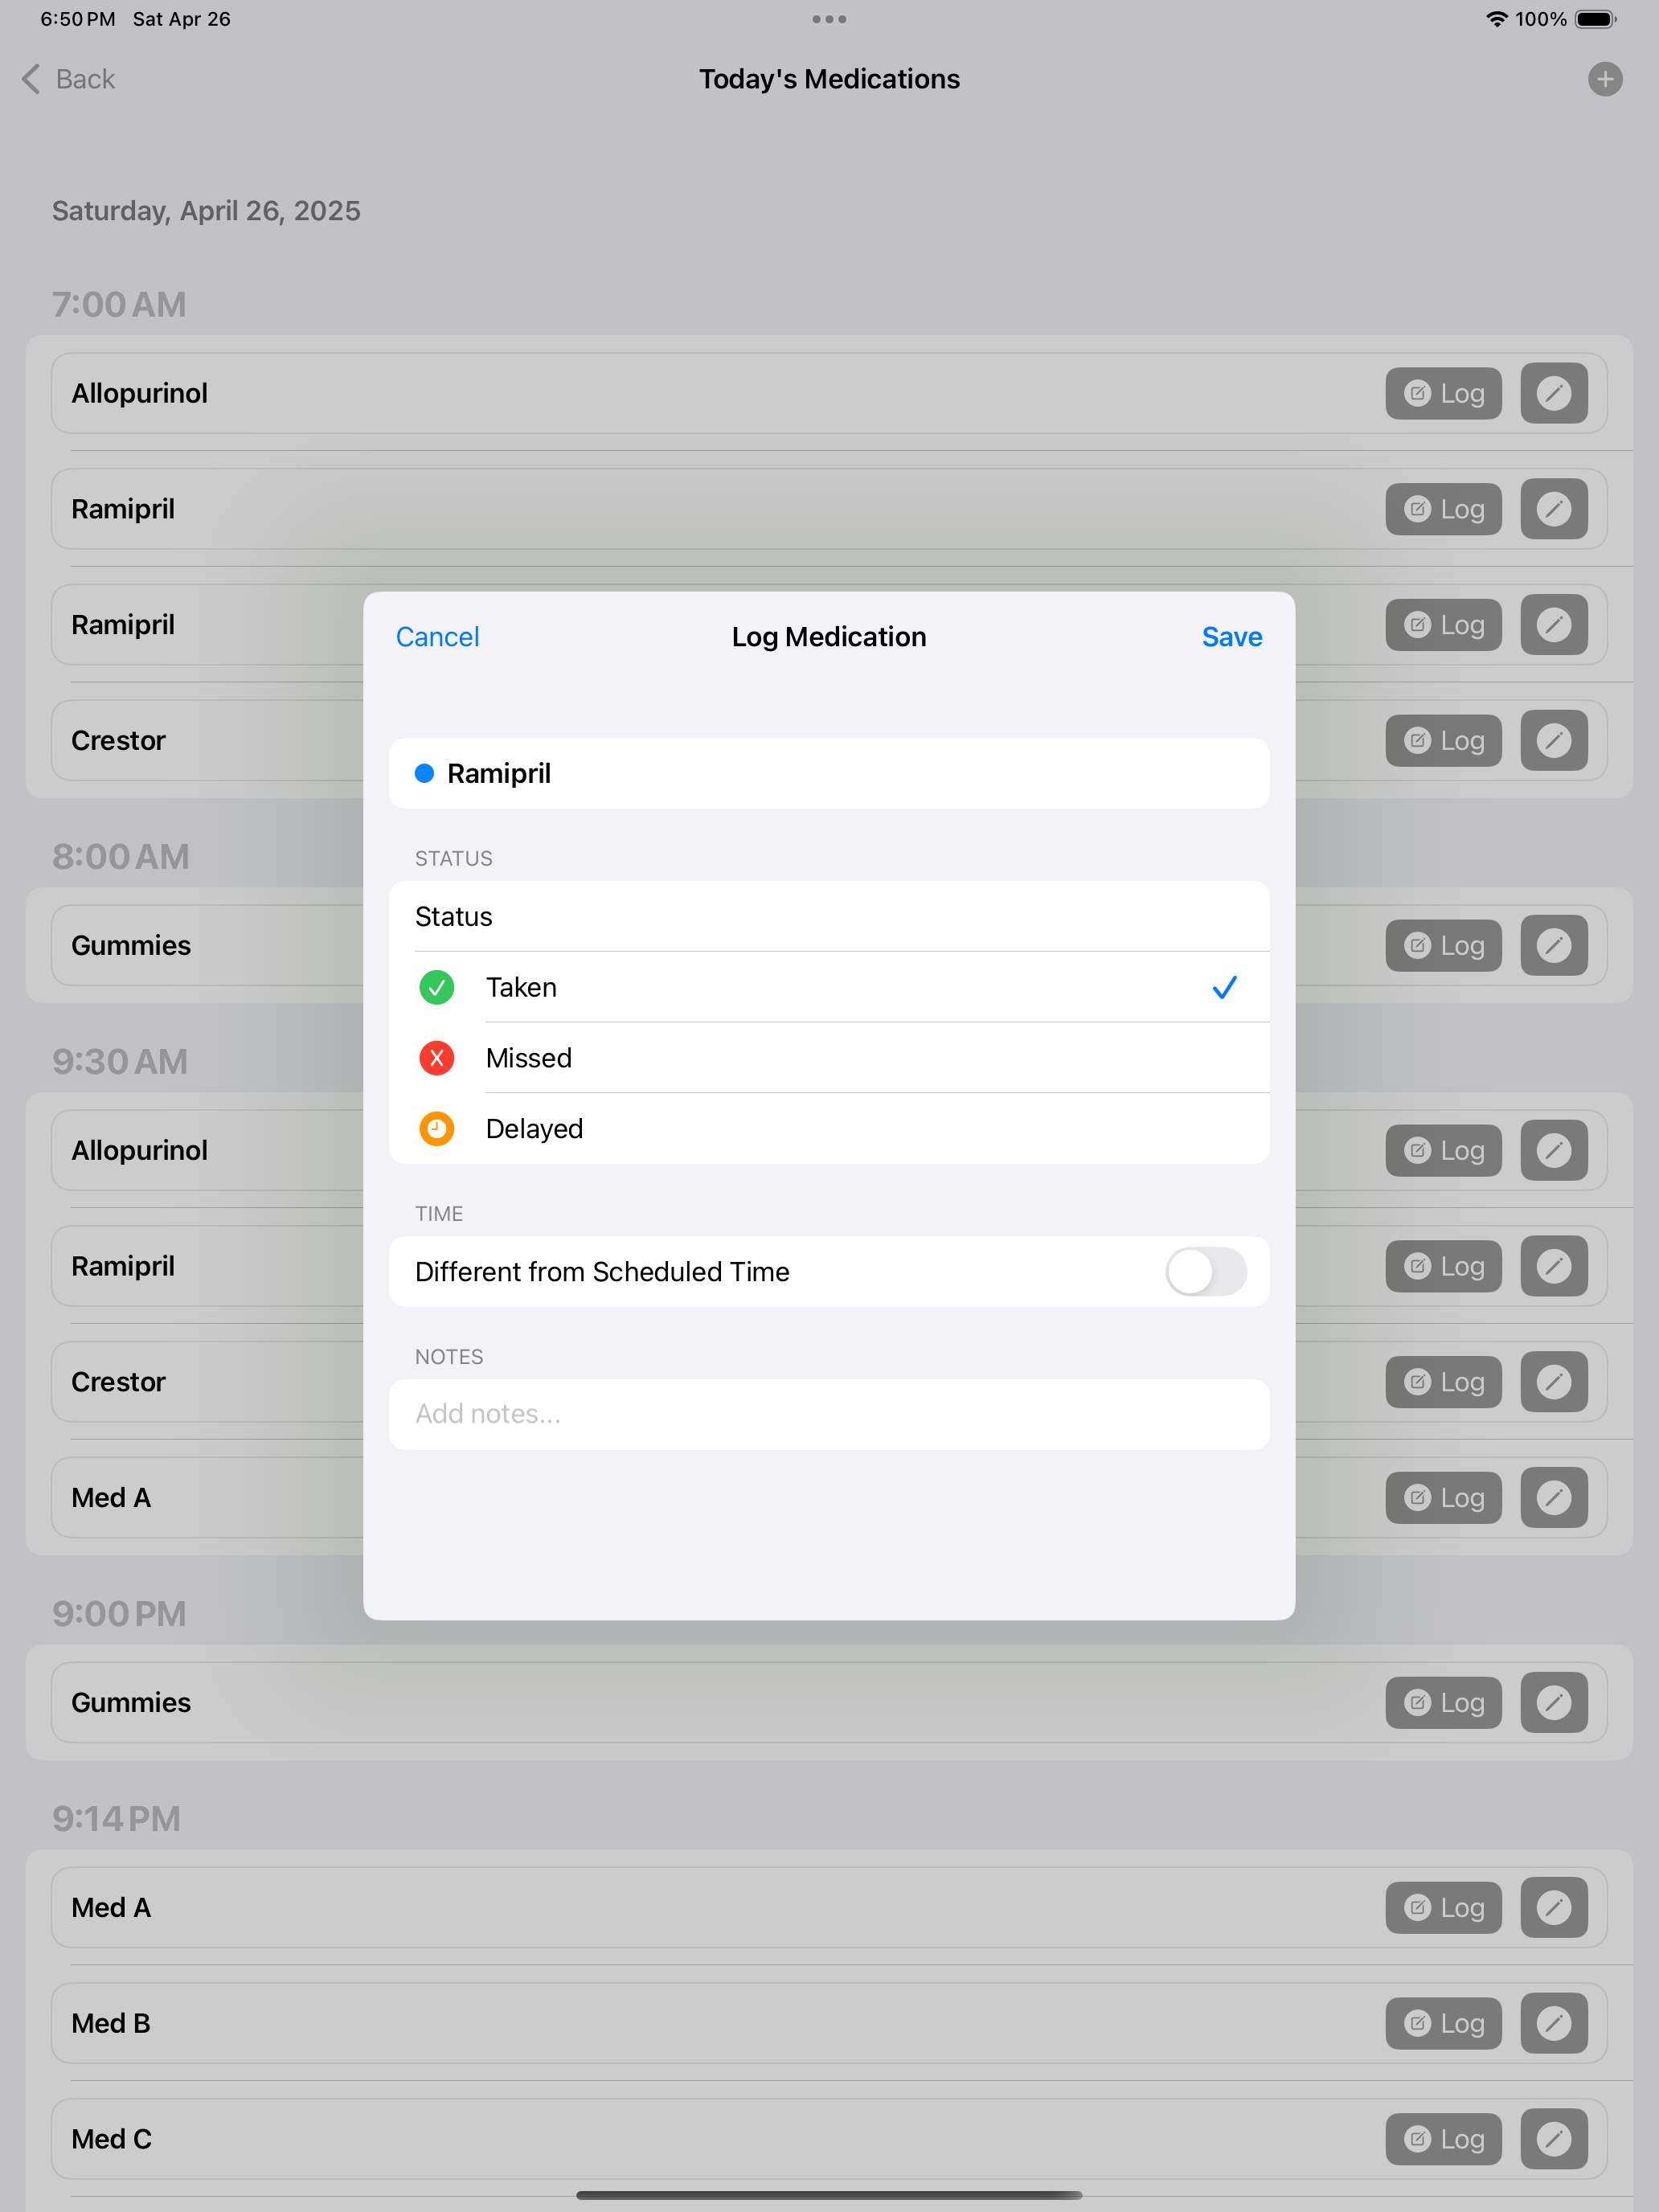1659x2212 pixels.
Task: Edit the 7:00 AM Crestor entry
Action: pos(1554,740)
